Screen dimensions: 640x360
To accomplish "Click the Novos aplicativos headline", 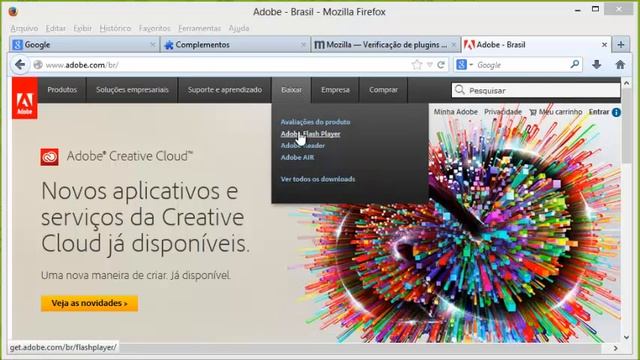I will coord(145,217).
